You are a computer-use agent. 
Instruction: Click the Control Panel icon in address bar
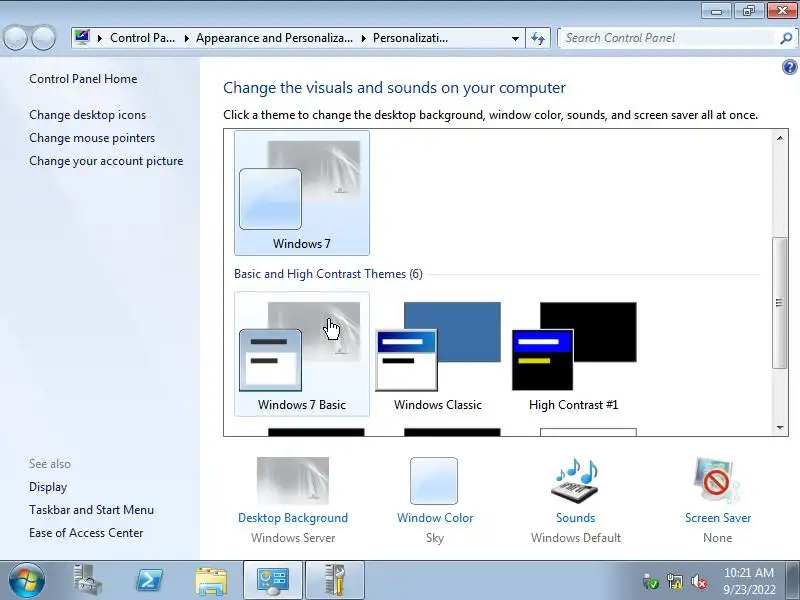[82, 37]
